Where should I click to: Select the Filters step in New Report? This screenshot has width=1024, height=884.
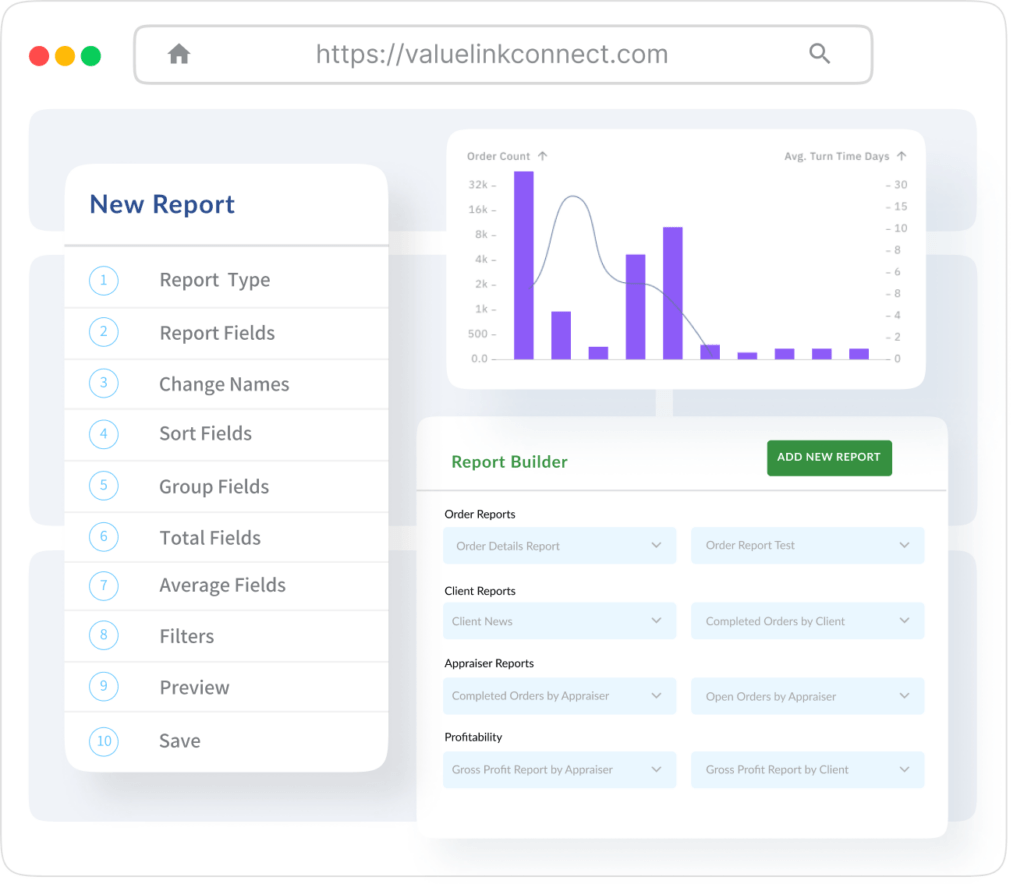pos(186,636)
